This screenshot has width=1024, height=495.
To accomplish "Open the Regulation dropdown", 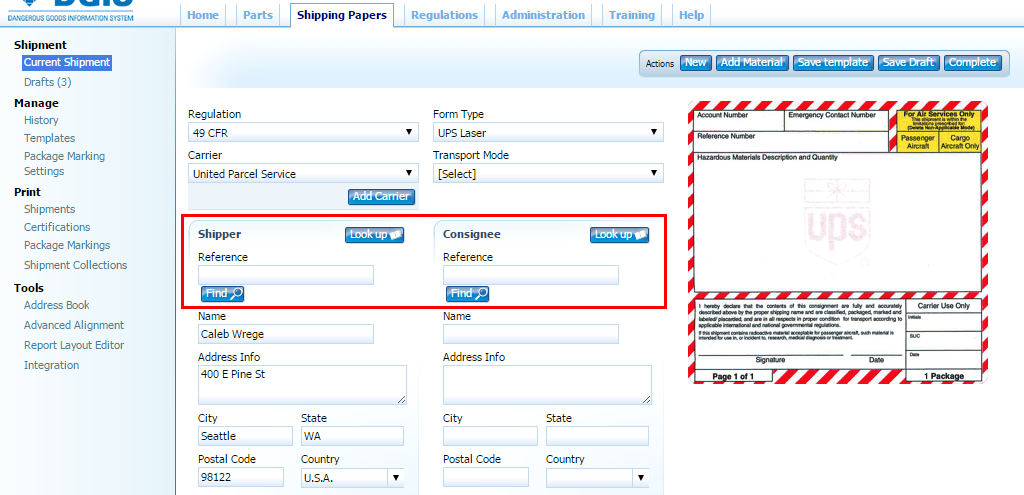I will pos(303,132).
